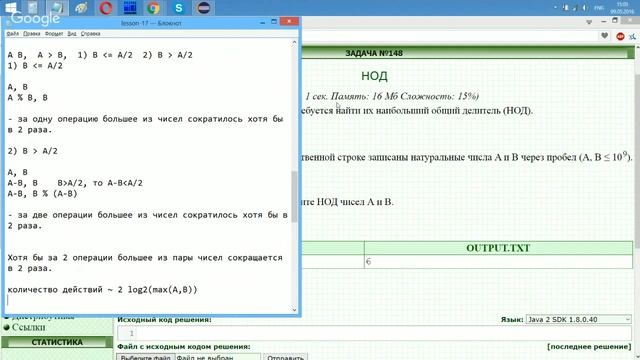Viewport: 640px width, 360px height.
Task: Open the dark round striped taskbar icon
Action: coord(203,7)
